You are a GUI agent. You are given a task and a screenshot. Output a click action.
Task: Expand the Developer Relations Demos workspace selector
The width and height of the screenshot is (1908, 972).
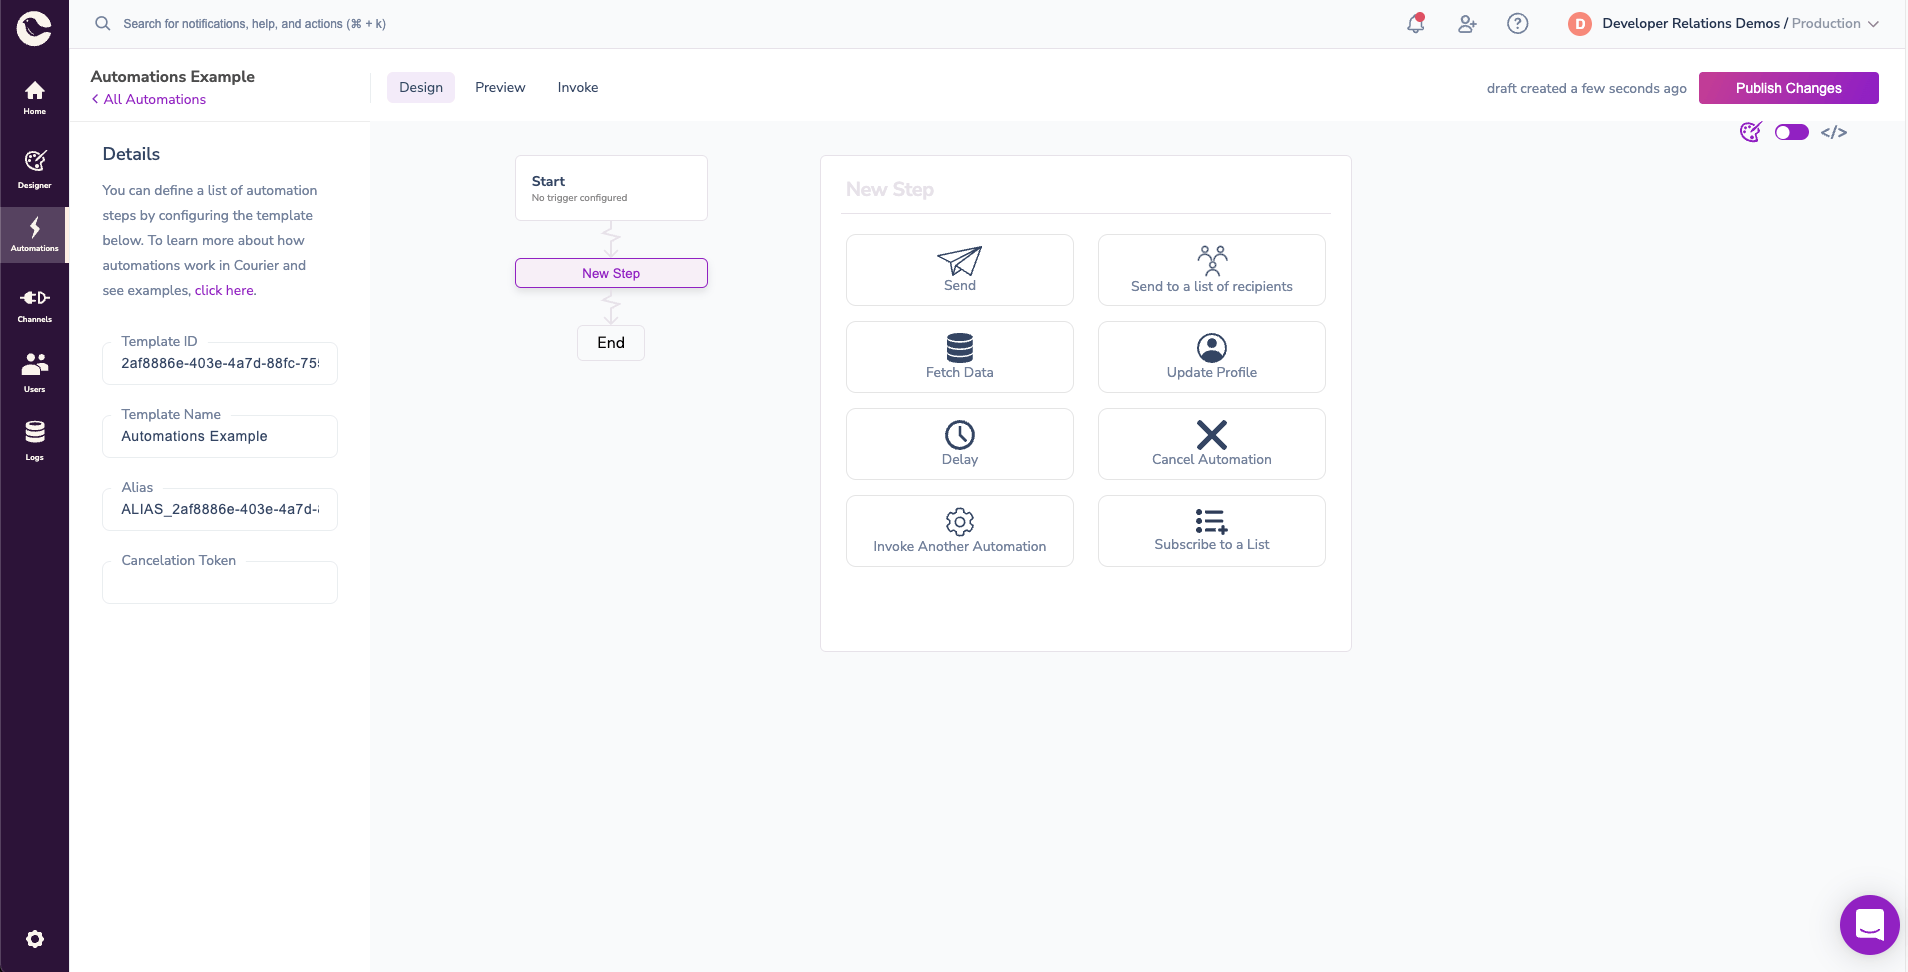[1692, 23]
